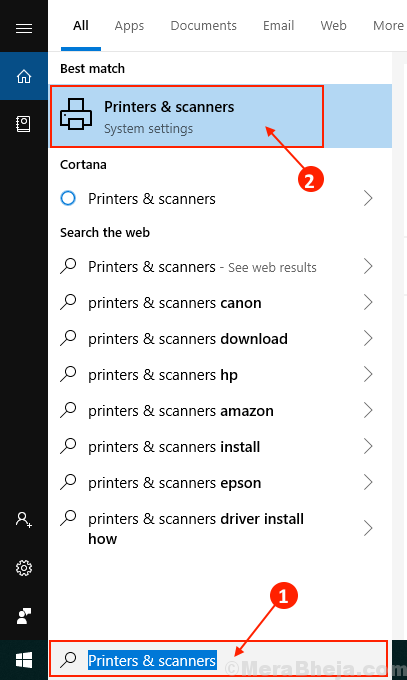
Task: Open the hamburger menu in the sidebar
Action: click(x=24, y=29)
